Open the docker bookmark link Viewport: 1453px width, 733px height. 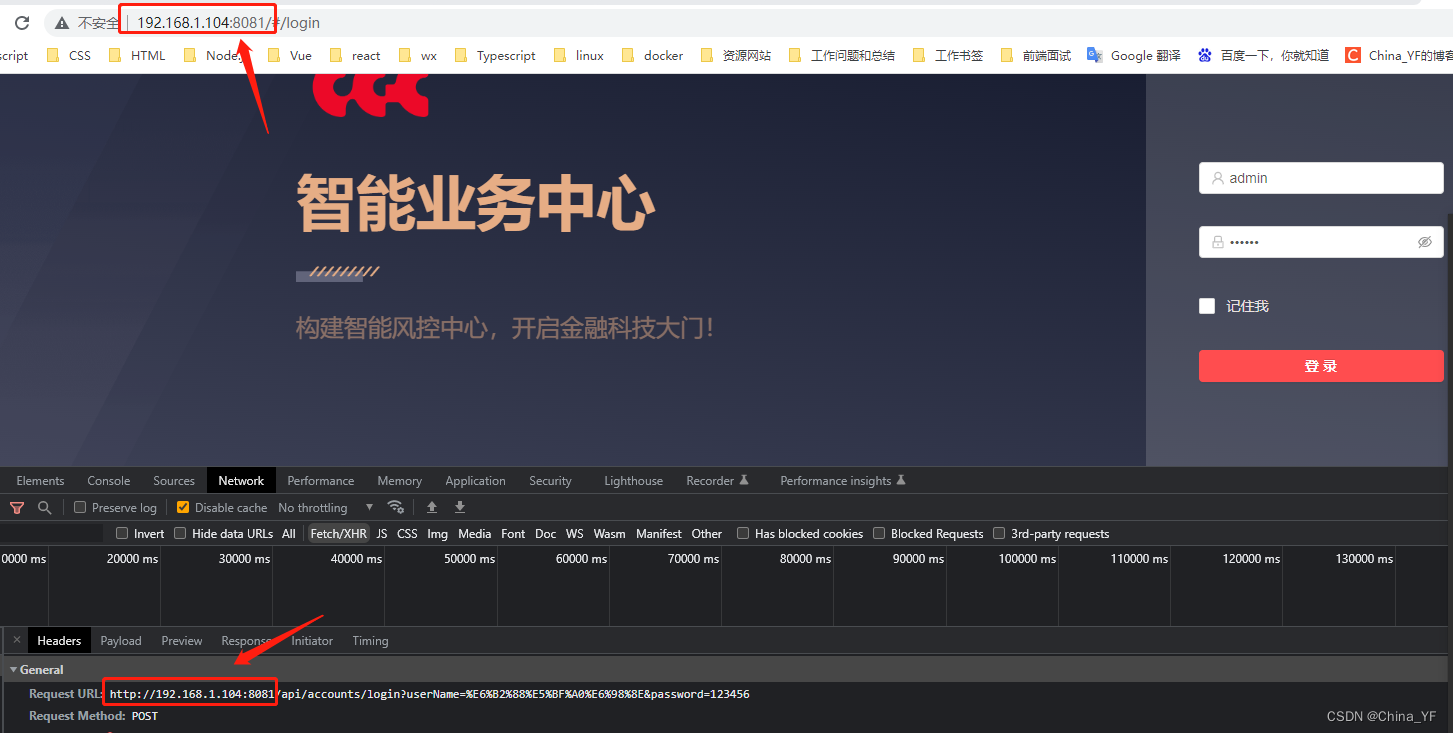662,55
